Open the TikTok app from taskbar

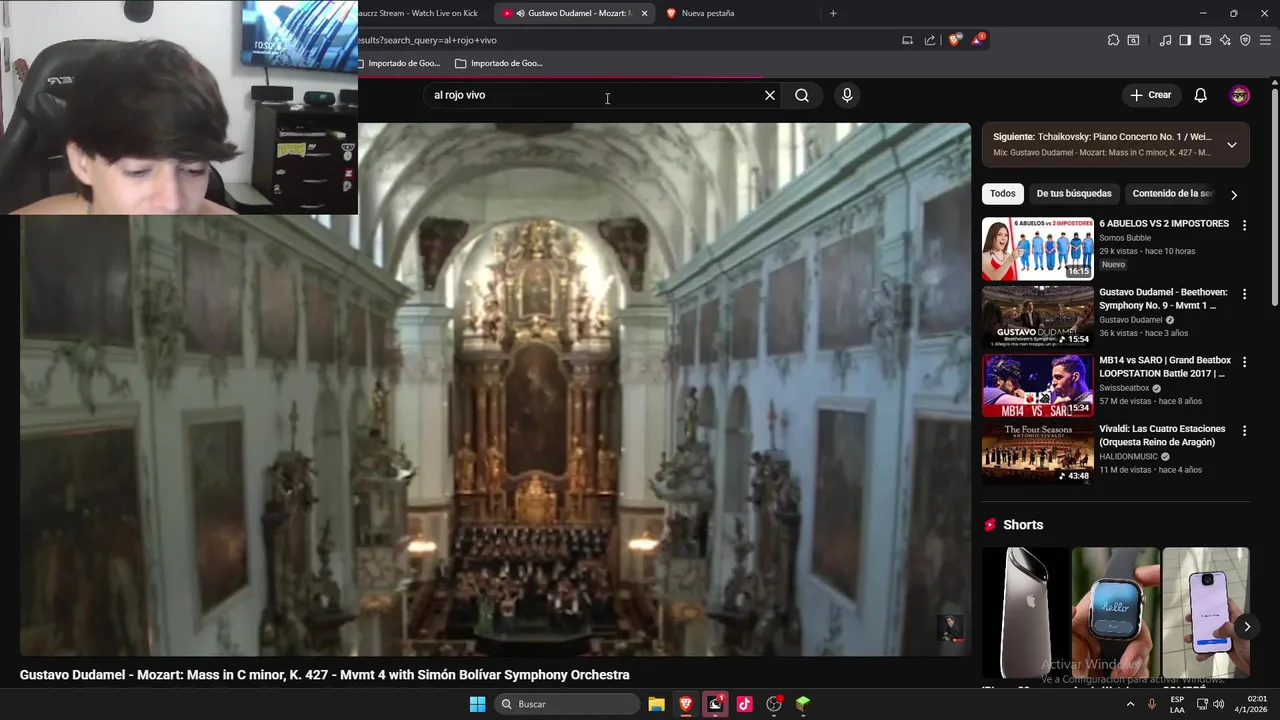pyautogui.click(x=744, y=704)
